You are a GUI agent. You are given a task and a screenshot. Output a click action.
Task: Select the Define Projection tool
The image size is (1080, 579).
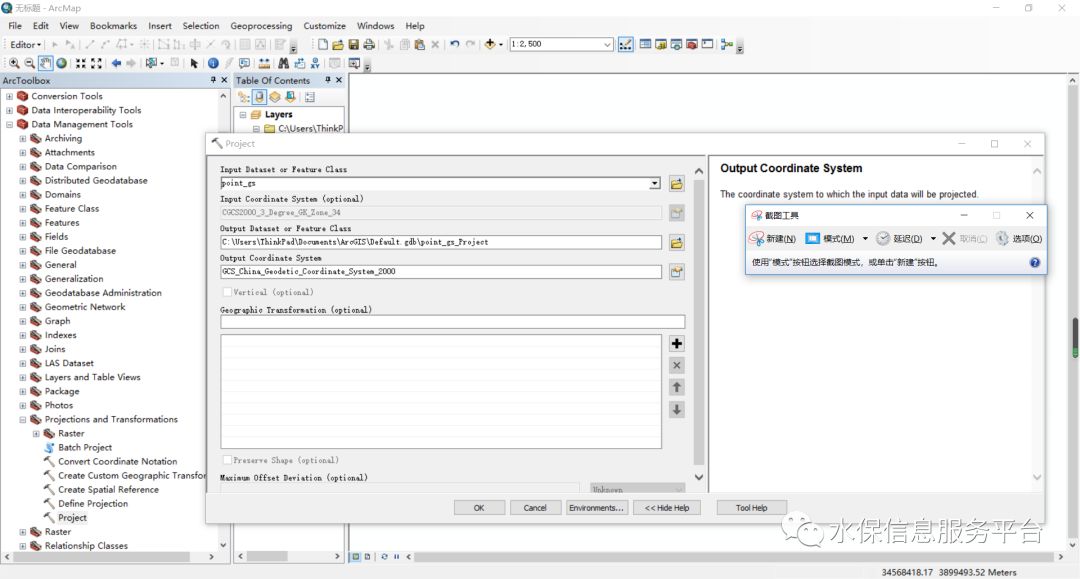coord(93,504)
